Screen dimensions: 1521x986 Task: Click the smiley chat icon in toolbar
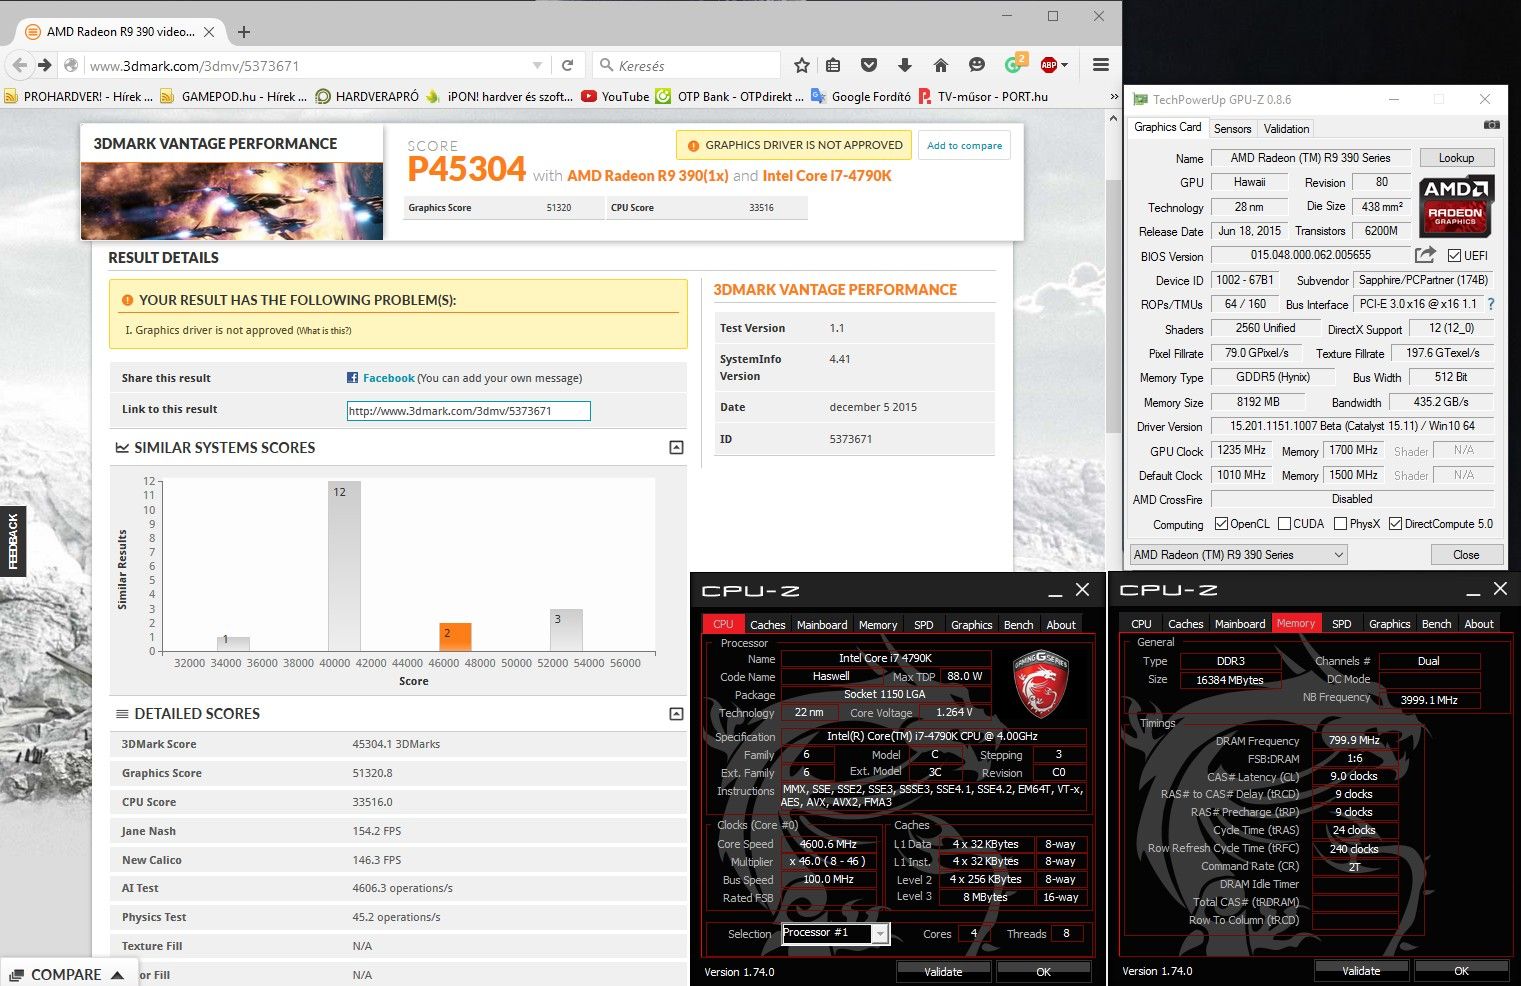(x=977, y=65)
